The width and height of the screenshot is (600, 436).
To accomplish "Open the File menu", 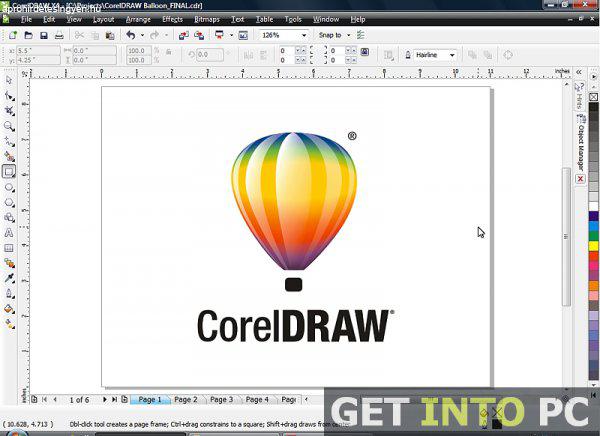I will click(26, 19).
